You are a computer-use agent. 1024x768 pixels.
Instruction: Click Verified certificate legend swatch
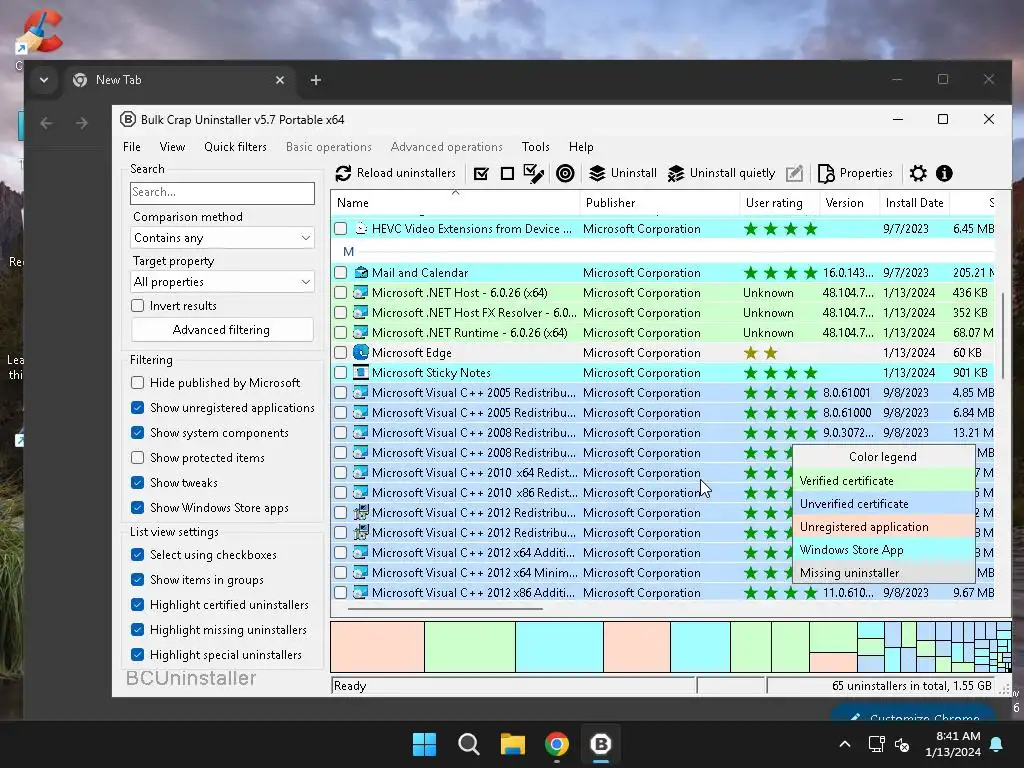pos(883,481)
